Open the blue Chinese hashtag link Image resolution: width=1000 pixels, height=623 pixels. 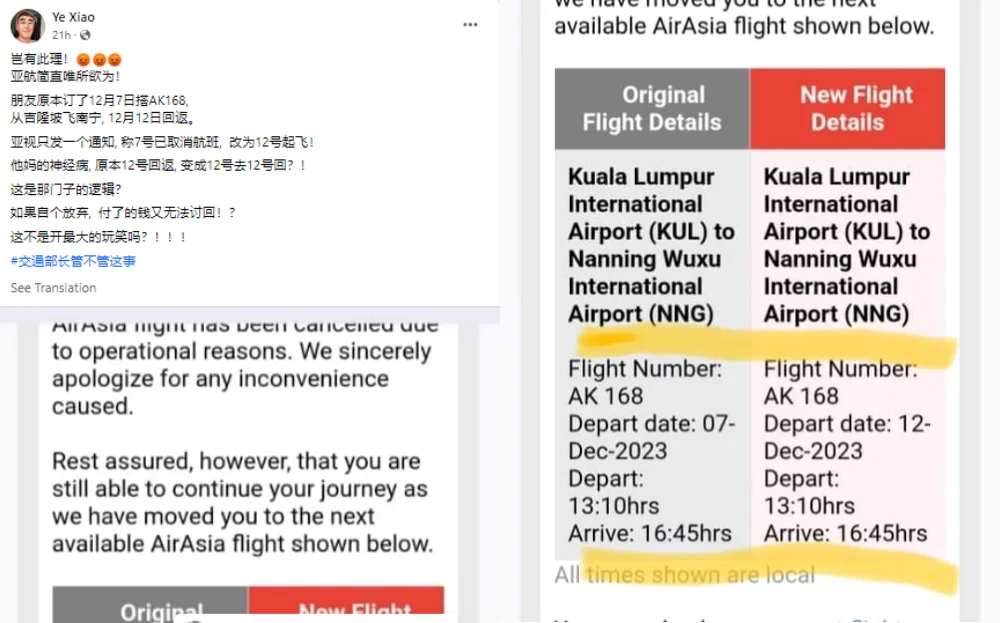tap(73, 261)
